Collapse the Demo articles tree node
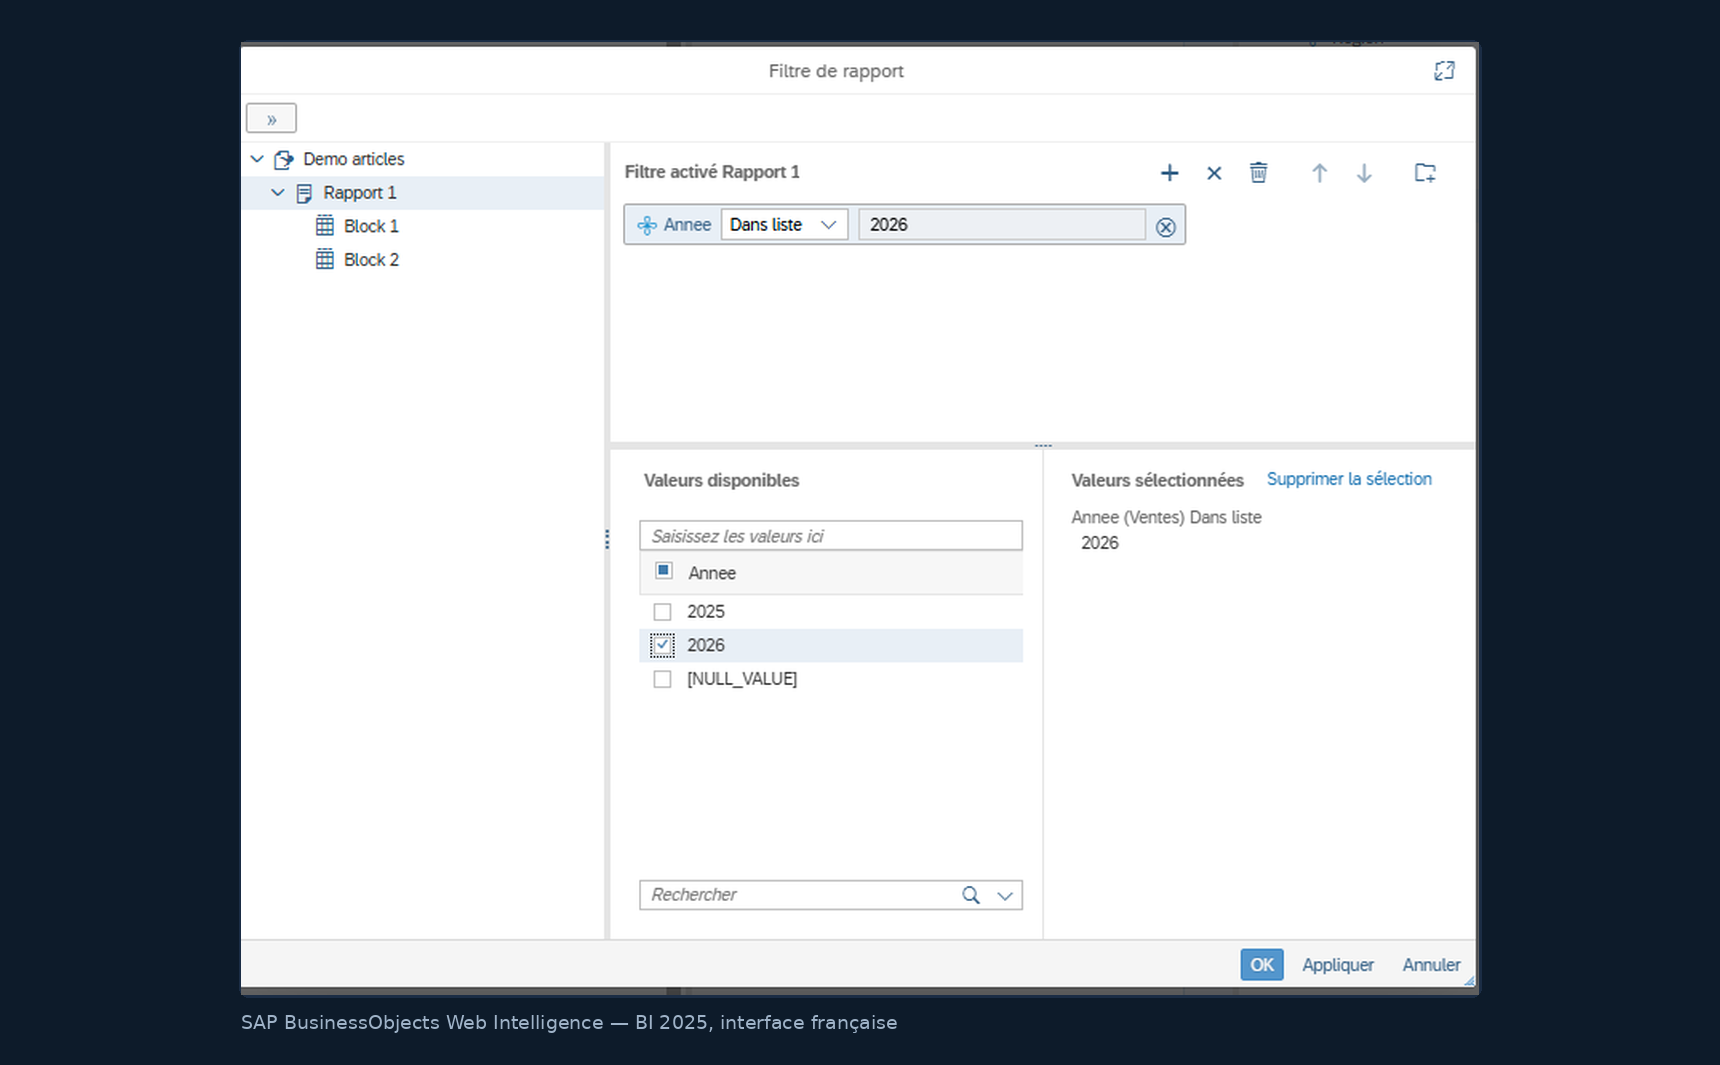The height and width of the screenshot is (1065, 1720). coord(257,159)
